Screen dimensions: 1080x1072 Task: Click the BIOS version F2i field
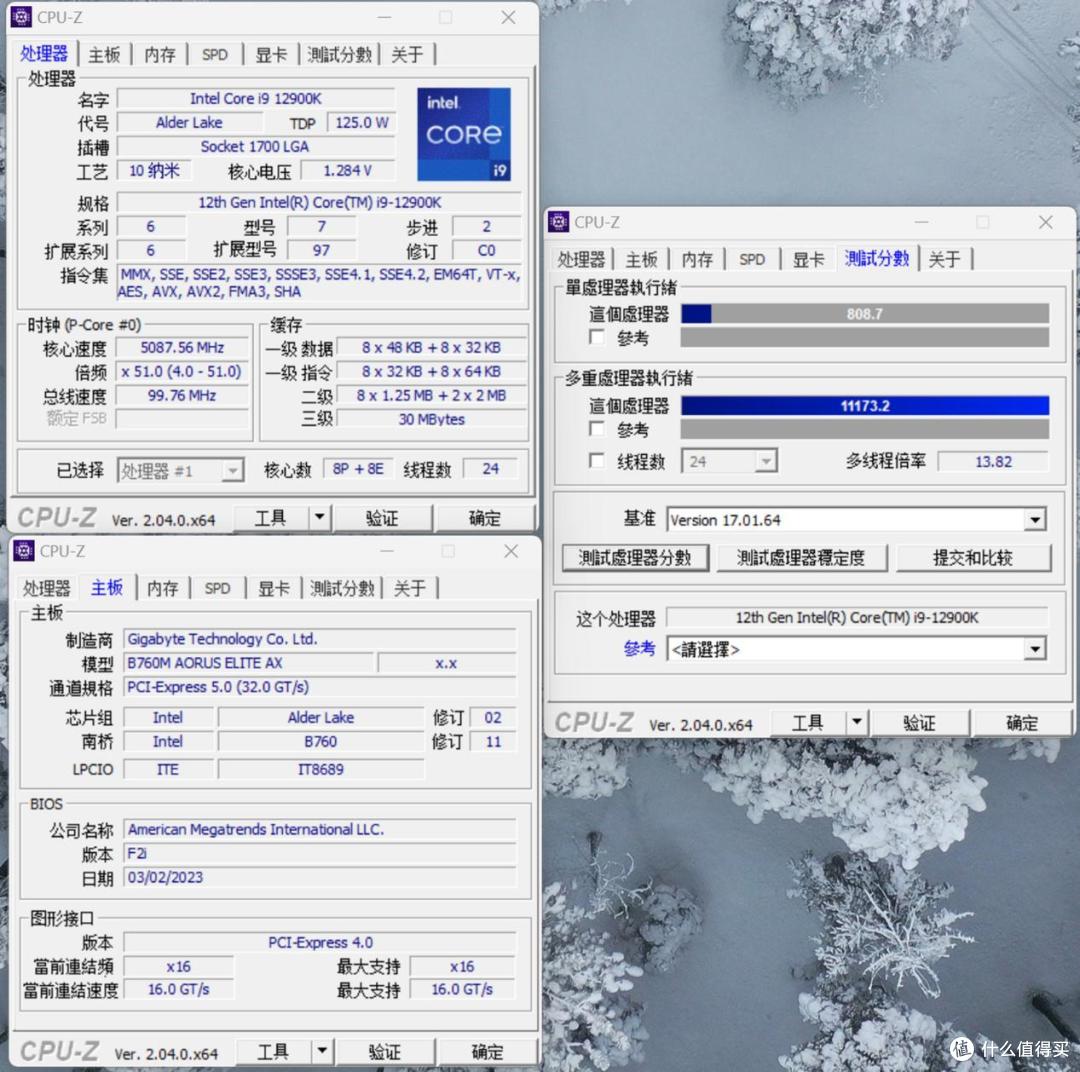320,853
